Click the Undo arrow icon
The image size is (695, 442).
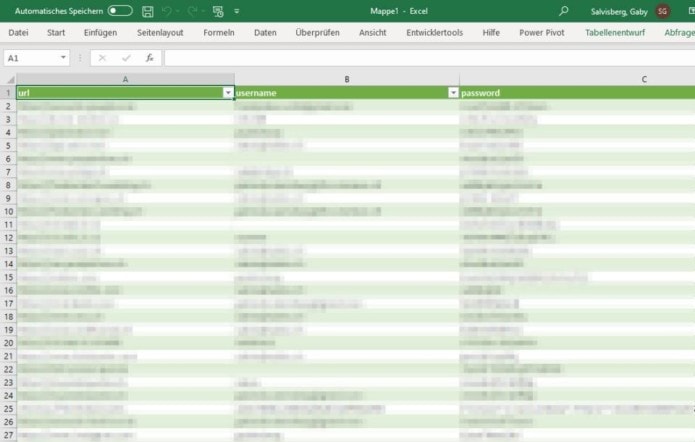(168, 11)
